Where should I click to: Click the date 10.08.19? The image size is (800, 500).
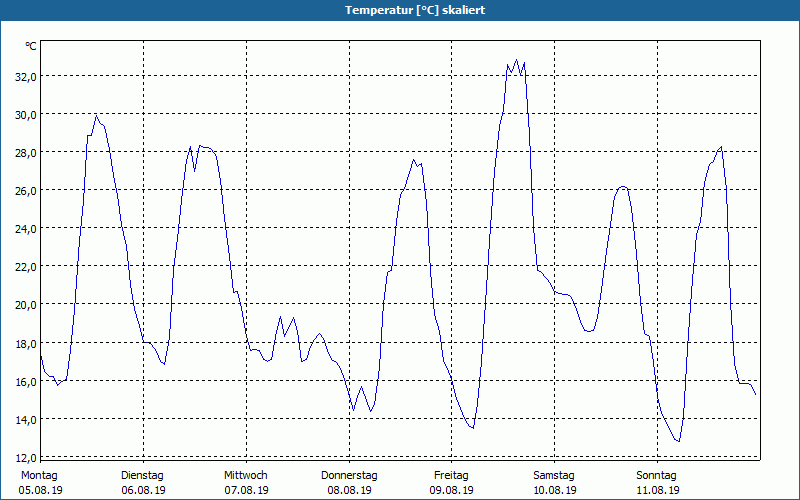(x=555, y=490)
